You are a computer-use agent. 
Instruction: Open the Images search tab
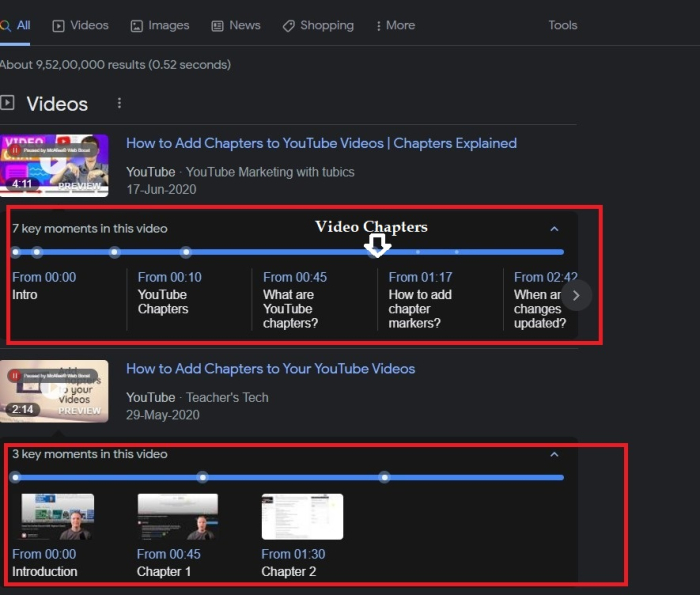point(160,25)
